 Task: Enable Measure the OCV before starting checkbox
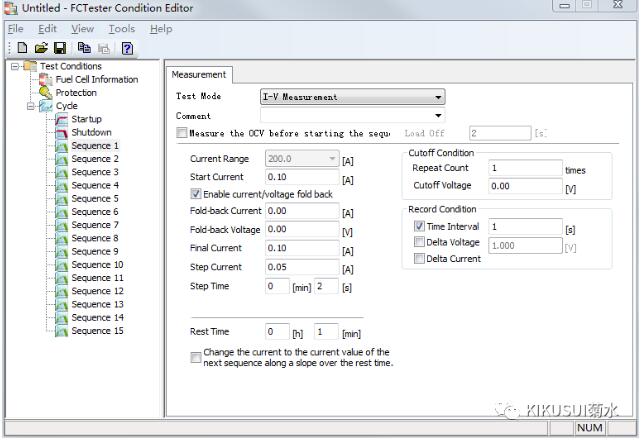coord(181,133)
